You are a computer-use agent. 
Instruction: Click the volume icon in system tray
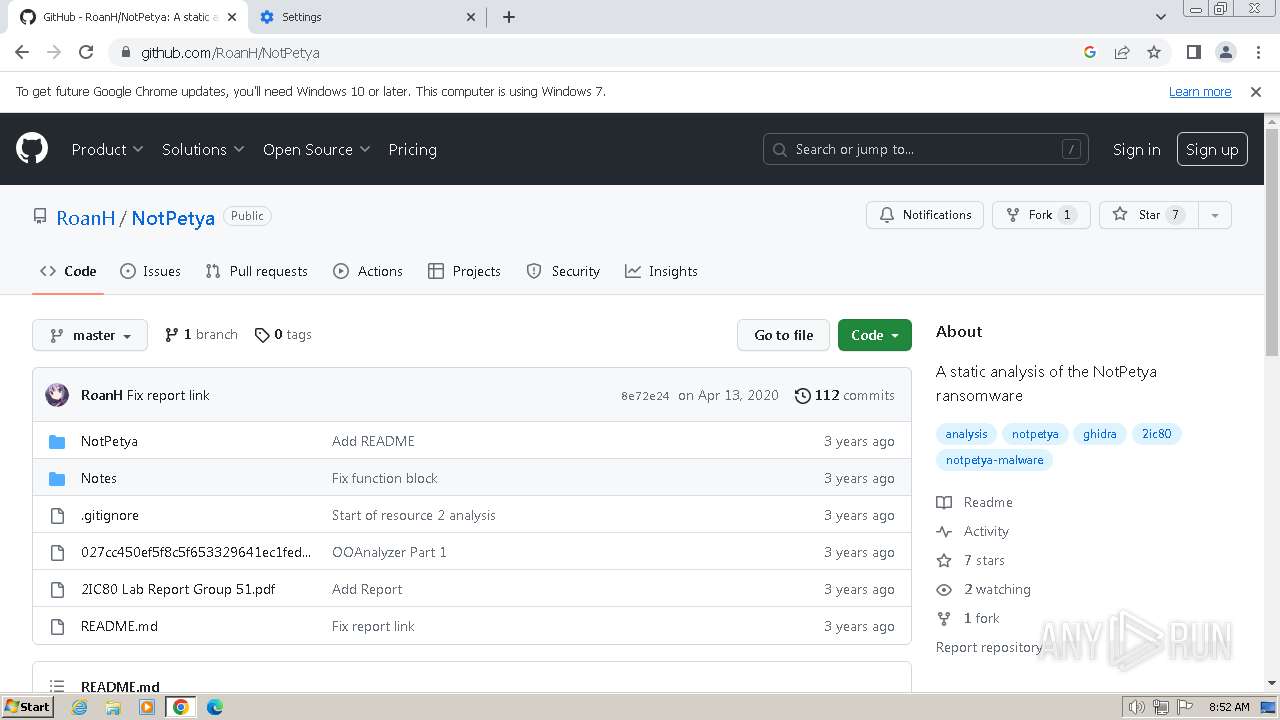click(1136, 707)
